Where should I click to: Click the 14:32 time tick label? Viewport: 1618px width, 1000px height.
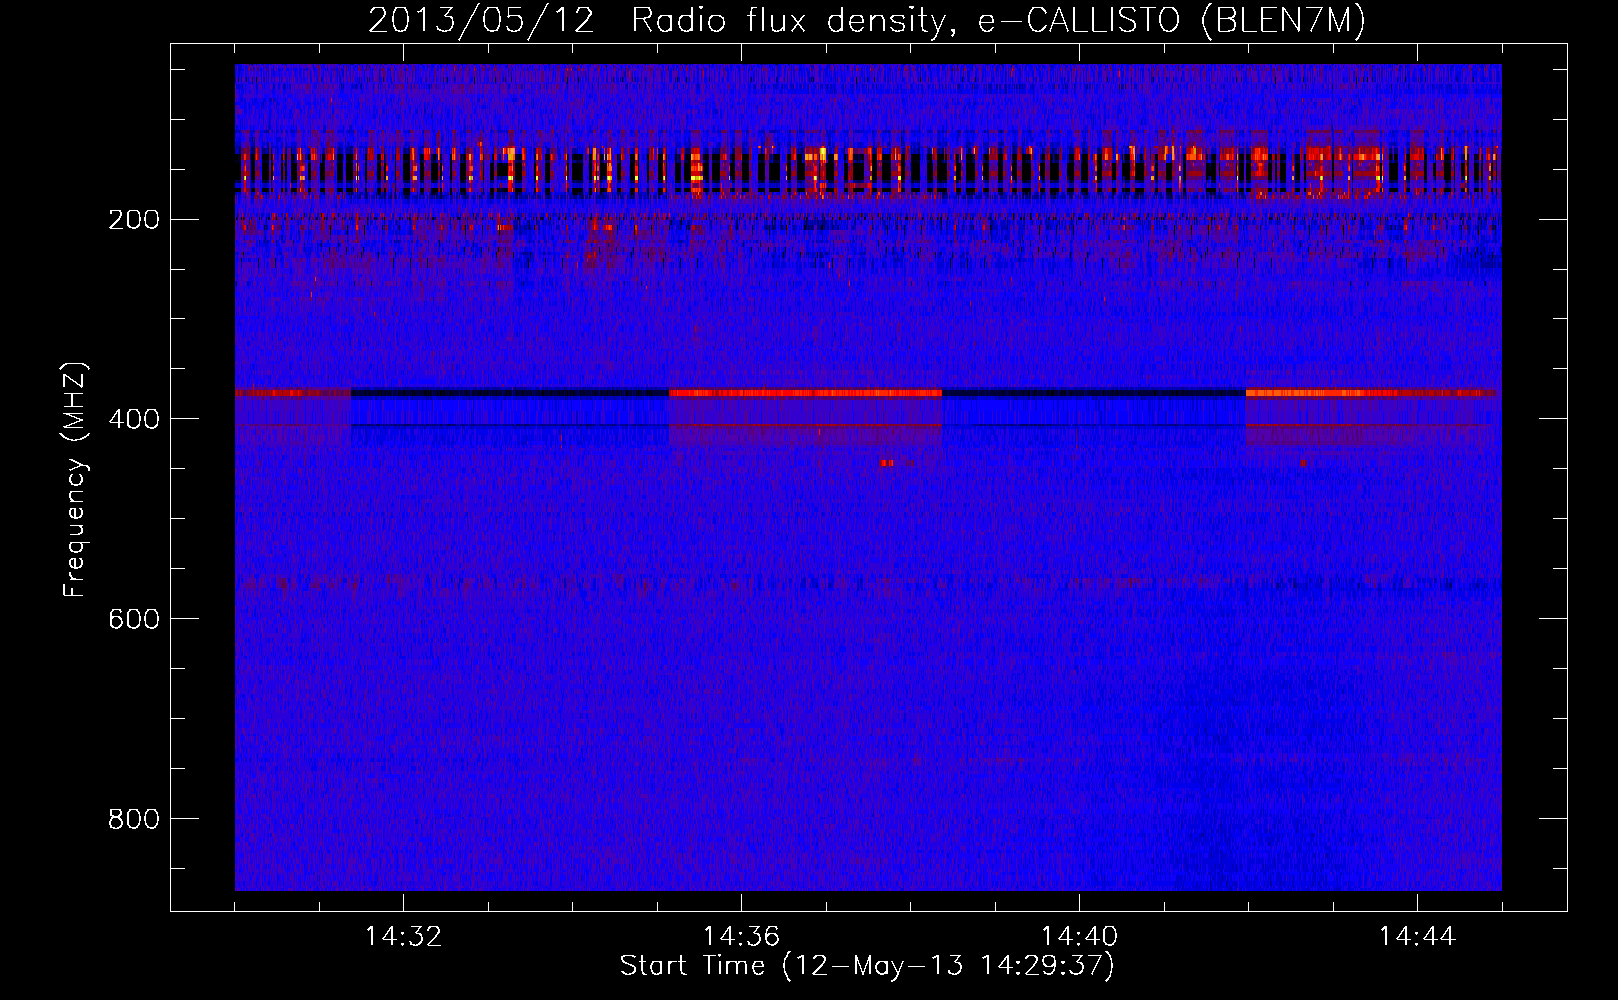(x=403, y=937)
